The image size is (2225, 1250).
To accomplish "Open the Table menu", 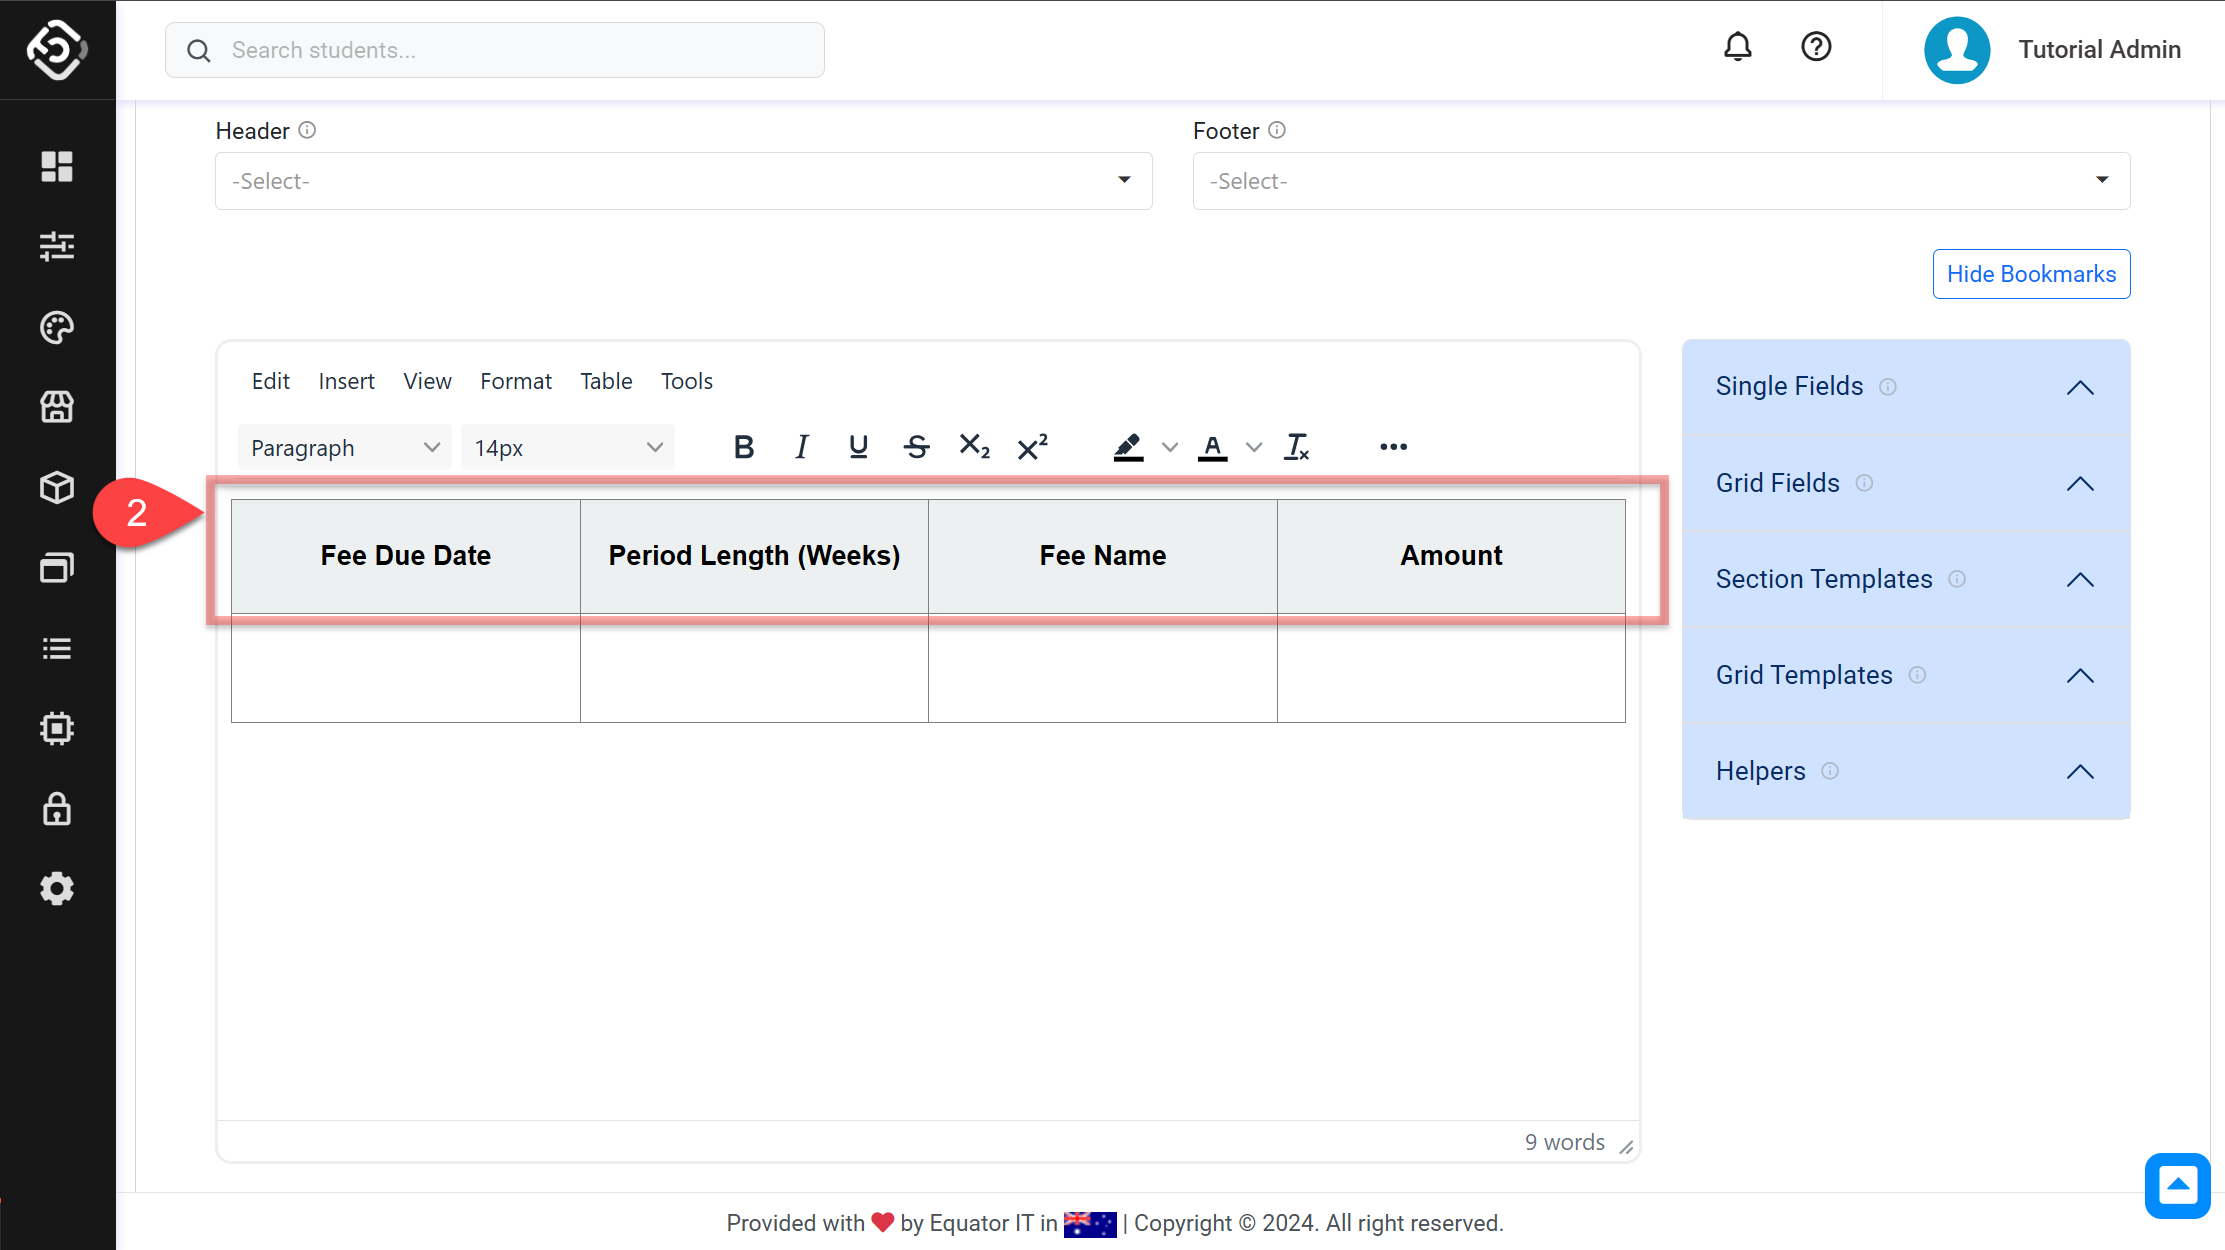I will [x=606, y=381].
